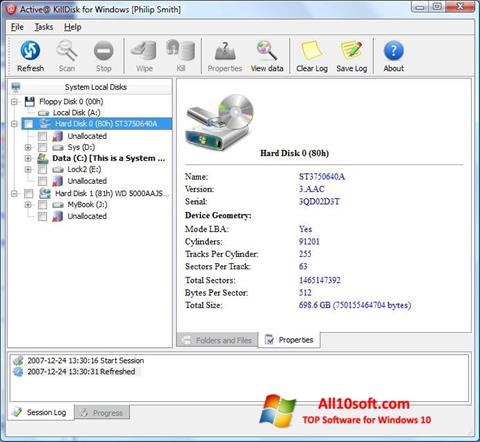480x442 pixels.
Task: Open the Tasks menu
Action: 44,27
